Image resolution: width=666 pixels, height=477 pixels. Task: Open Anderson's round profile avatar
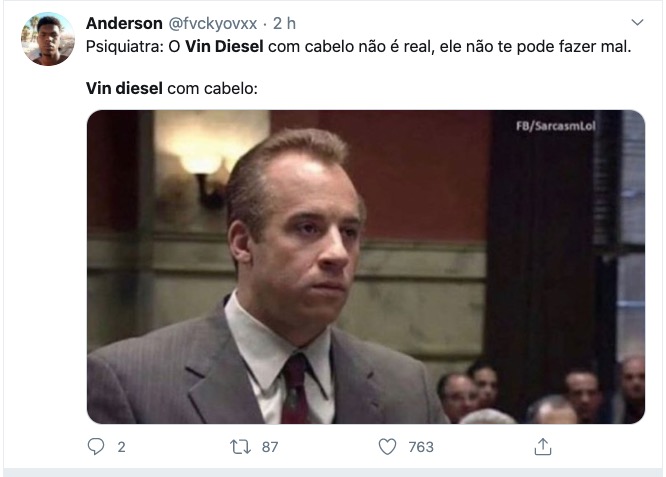point(48,39)
